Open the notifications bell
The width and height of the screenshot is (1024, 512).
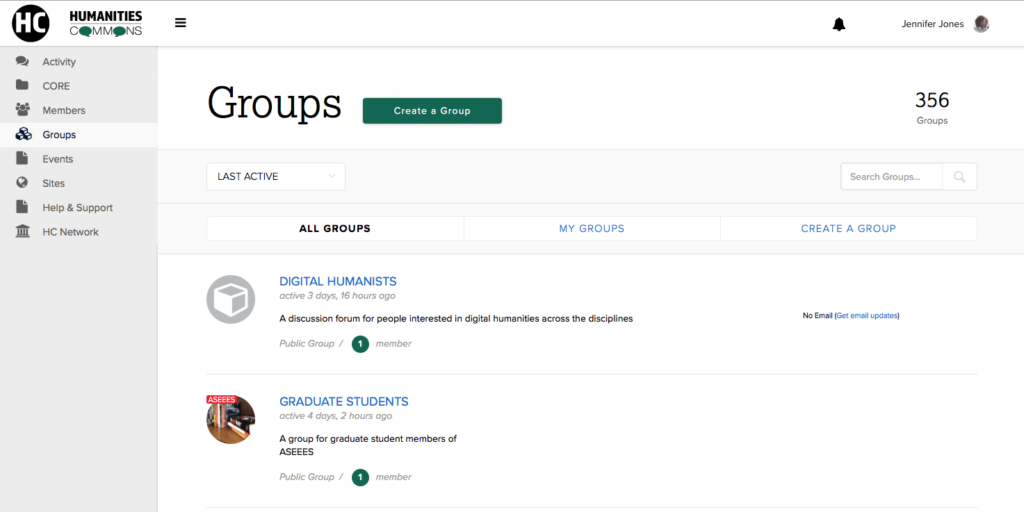tap(839, 24)
